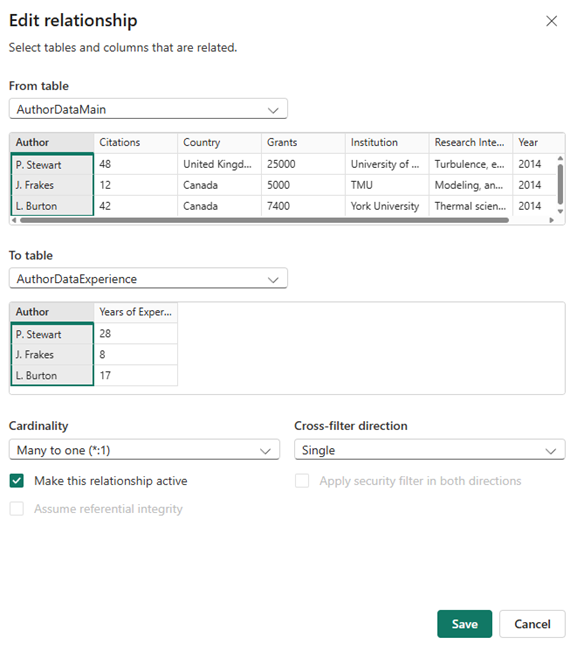Select the Research Inte... column header
This screenshot has height=651, width=577.
(471, 142)
